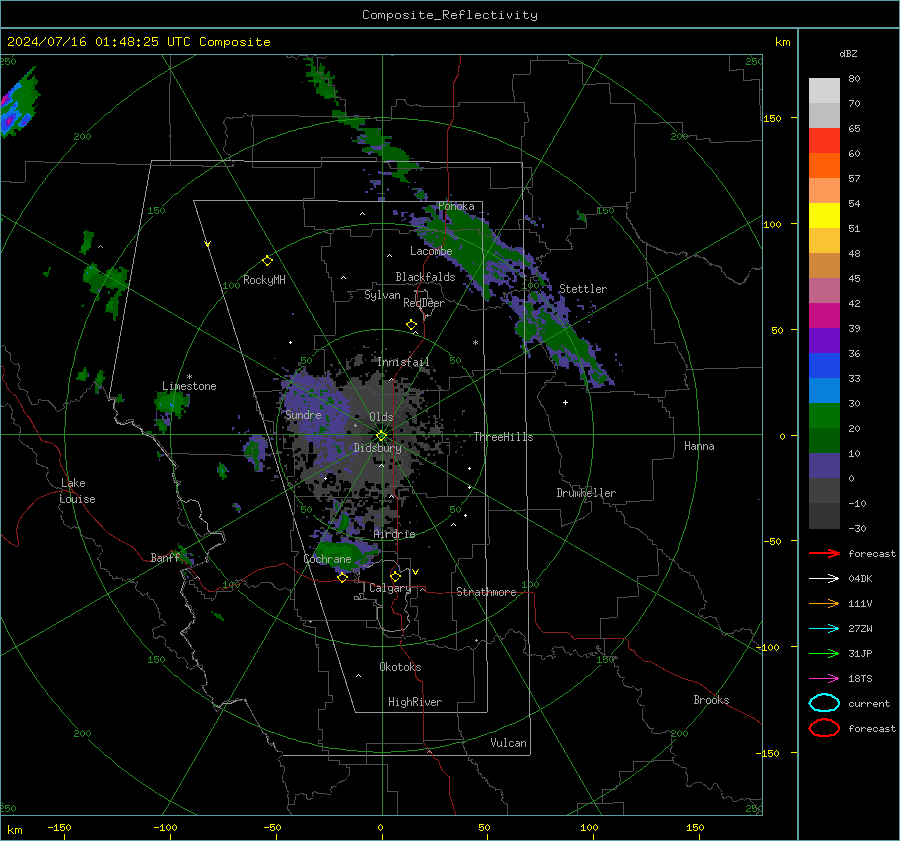Click the orange 111V arrow icon
The height and width of the screenshot is (841, 900).
tap(824, 603)
